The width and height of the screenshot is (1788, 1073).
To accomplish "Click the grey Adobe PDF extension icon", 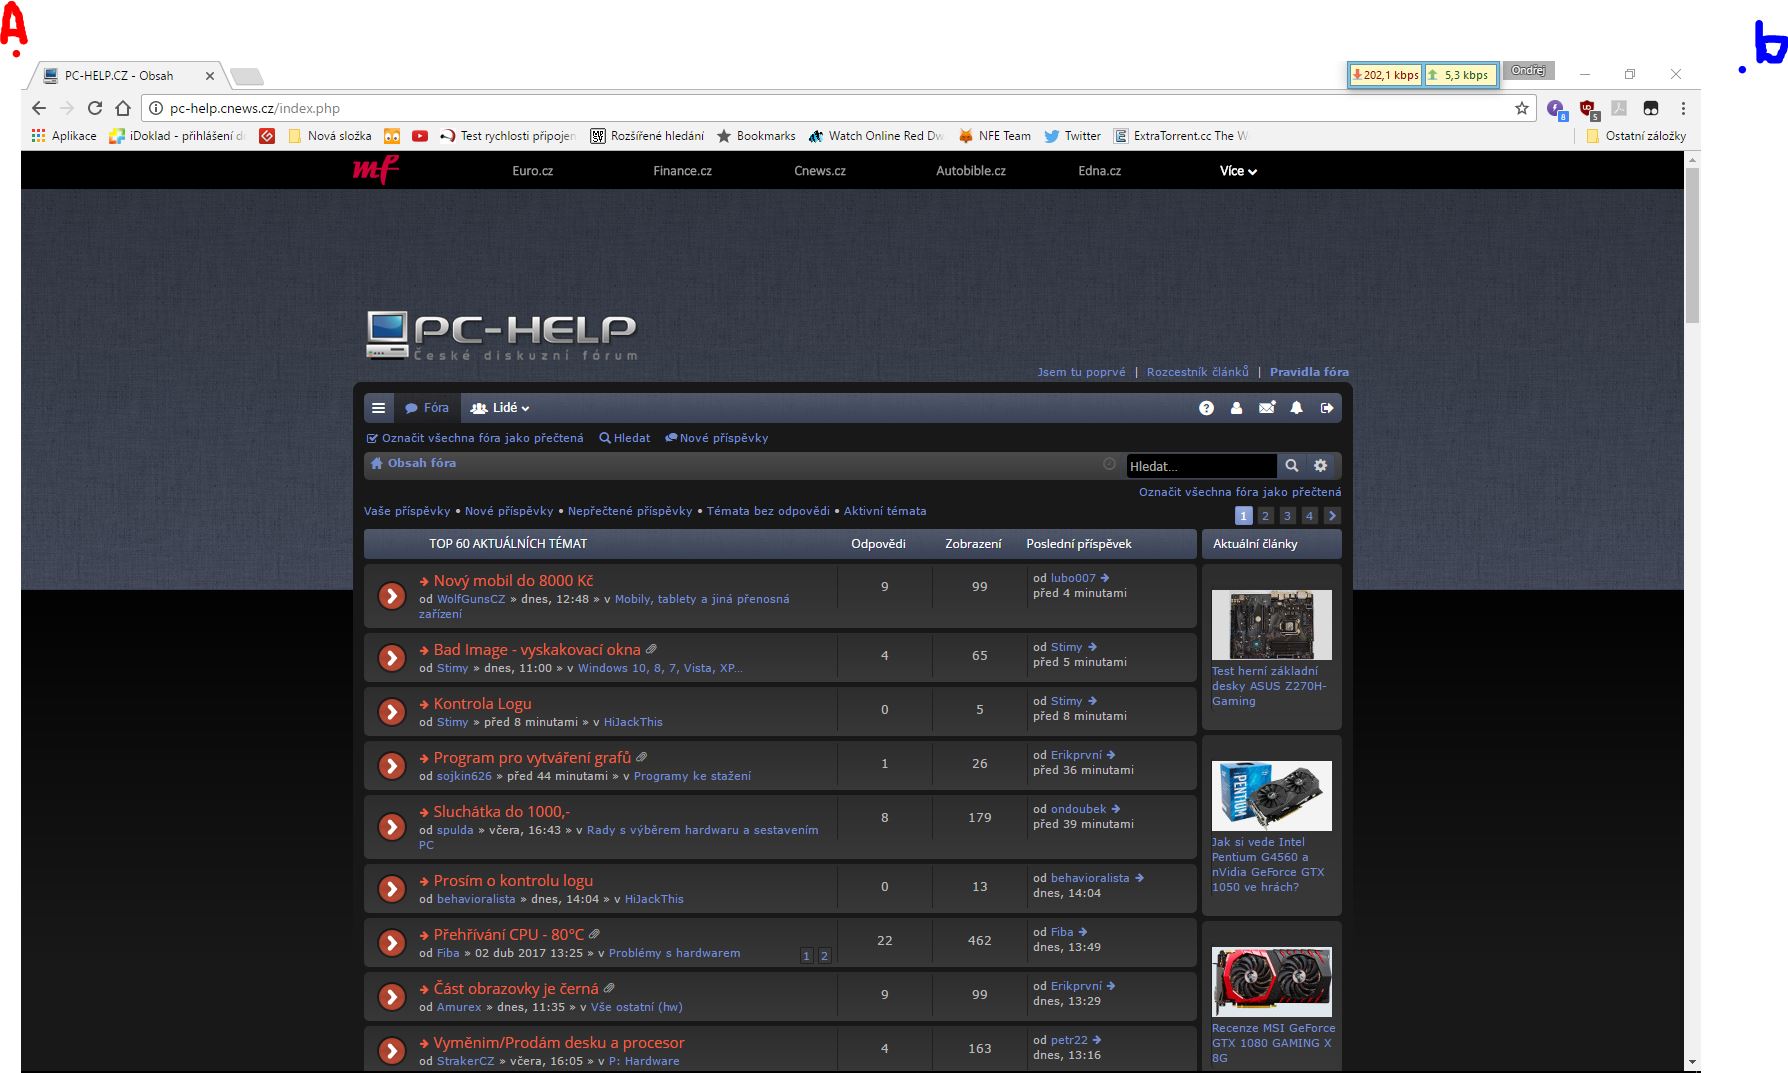I will click(x=1619, y=108).
